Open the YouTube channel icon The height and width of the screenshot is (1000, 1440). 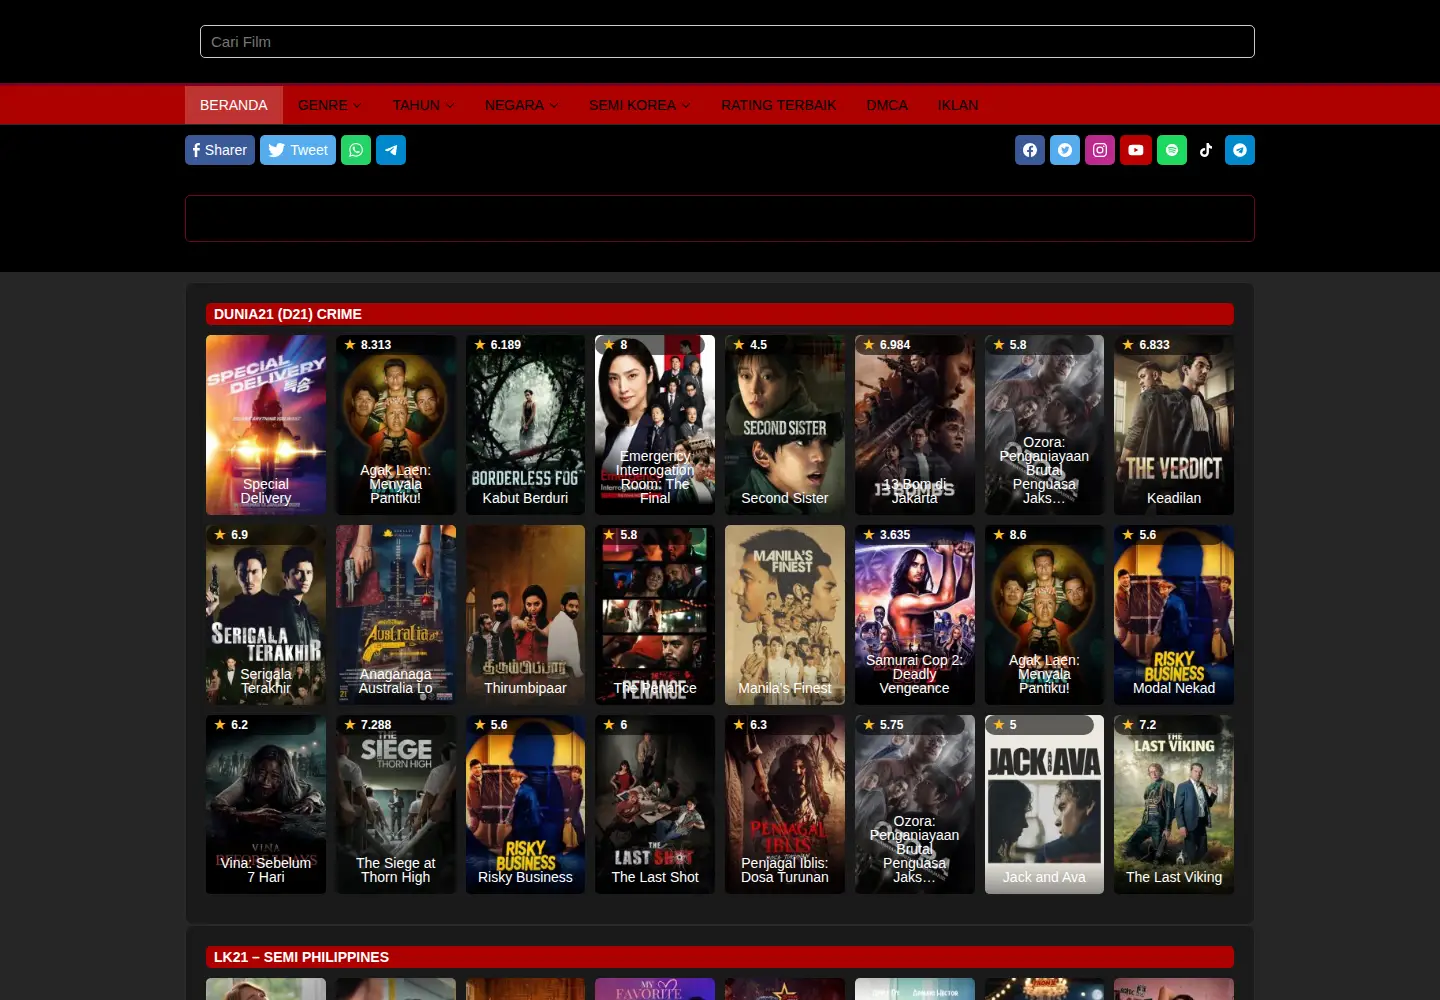[x=1136, y=150]
